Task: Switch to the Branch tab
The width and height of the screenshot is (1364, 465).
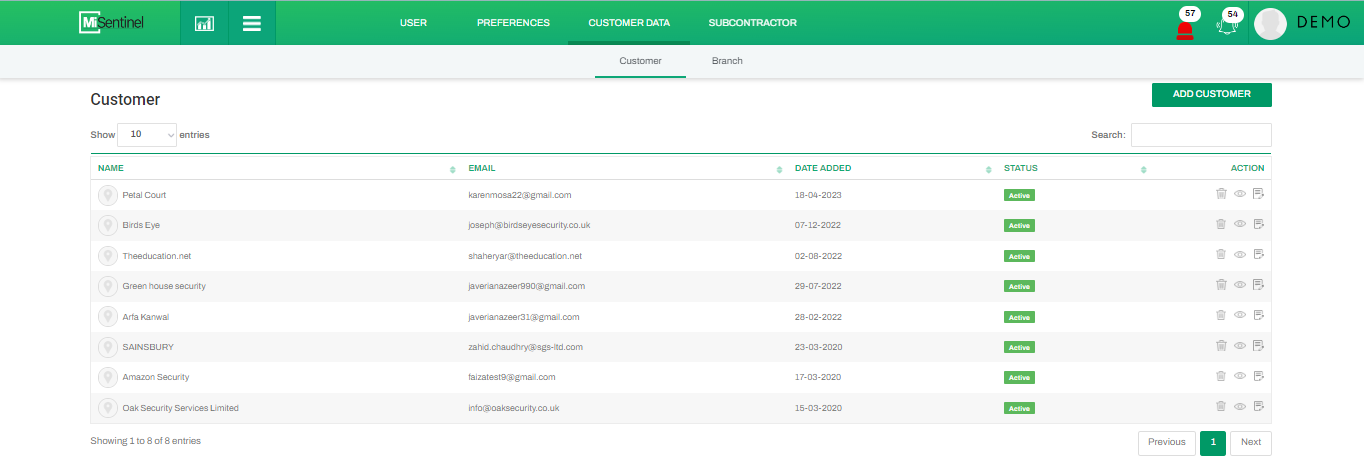Action: coord(727,61)
